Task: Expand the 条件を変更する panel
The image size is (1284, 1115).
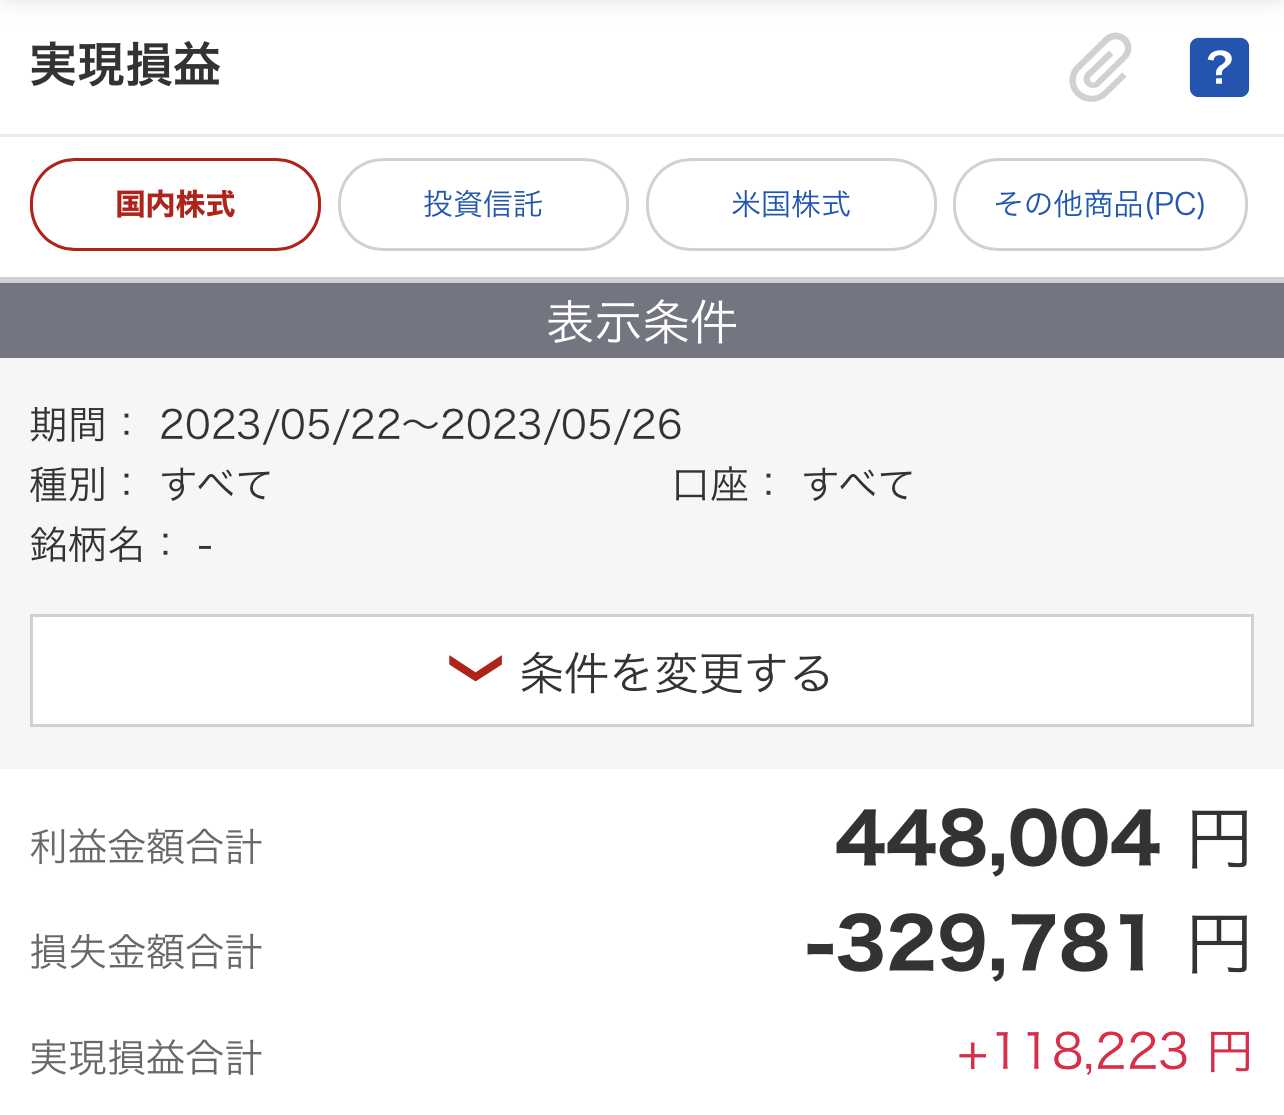Action: pos(642,670)
